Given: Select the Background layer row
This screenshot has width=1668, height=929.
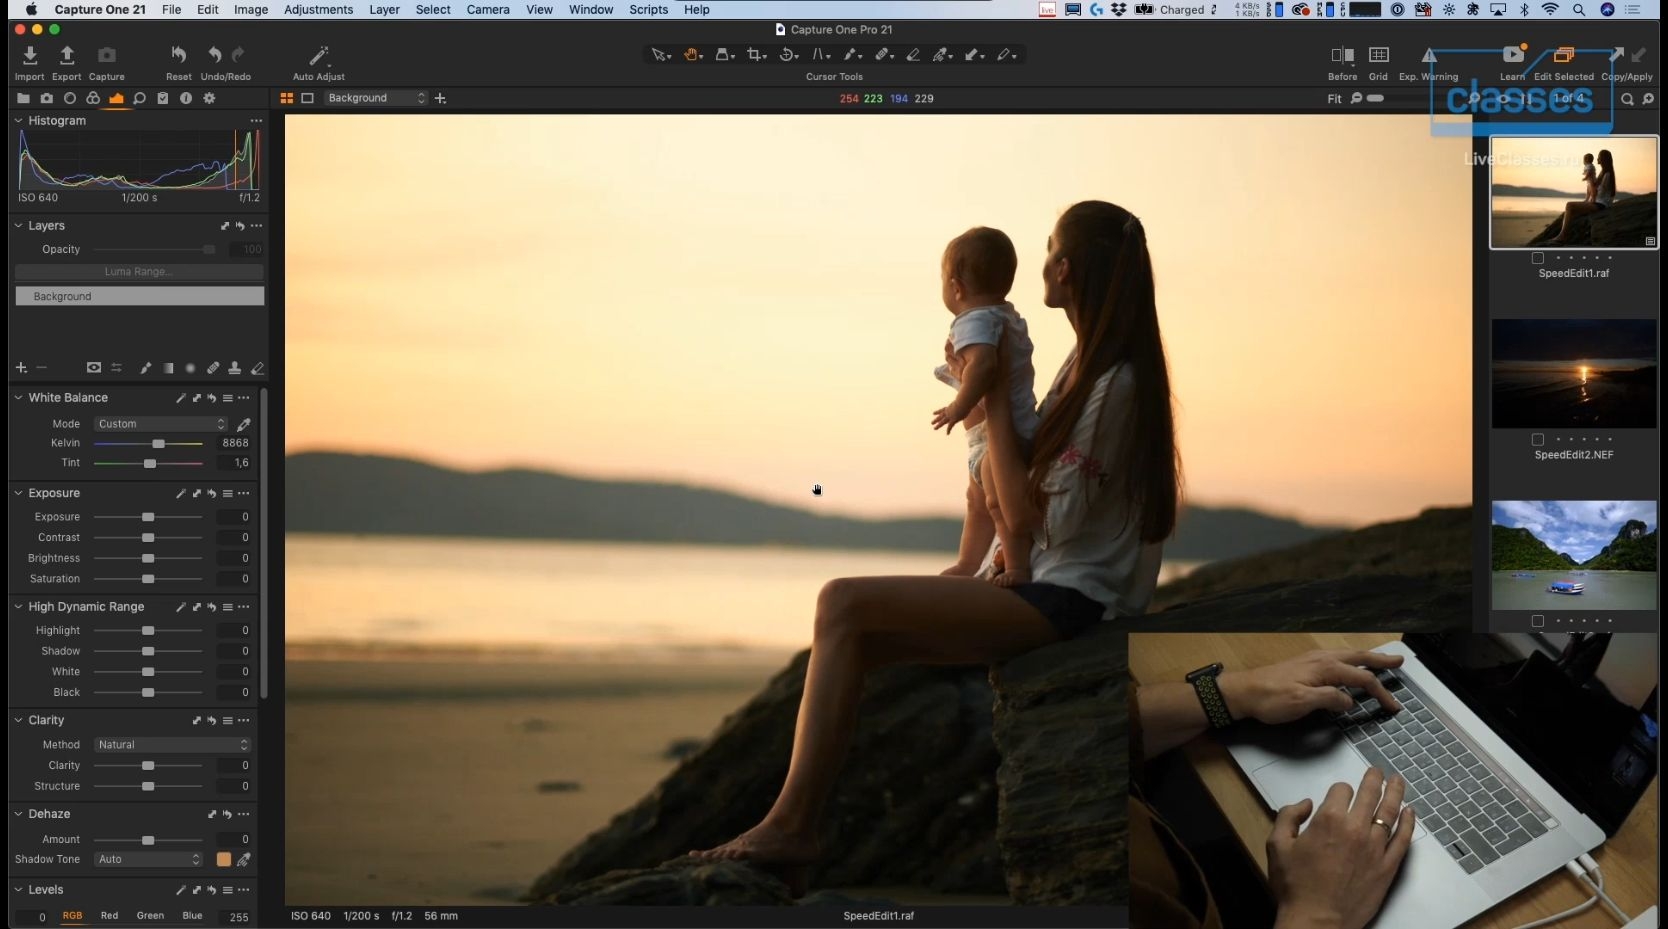Looking at the screenshot, I should (x=140, y=297).
